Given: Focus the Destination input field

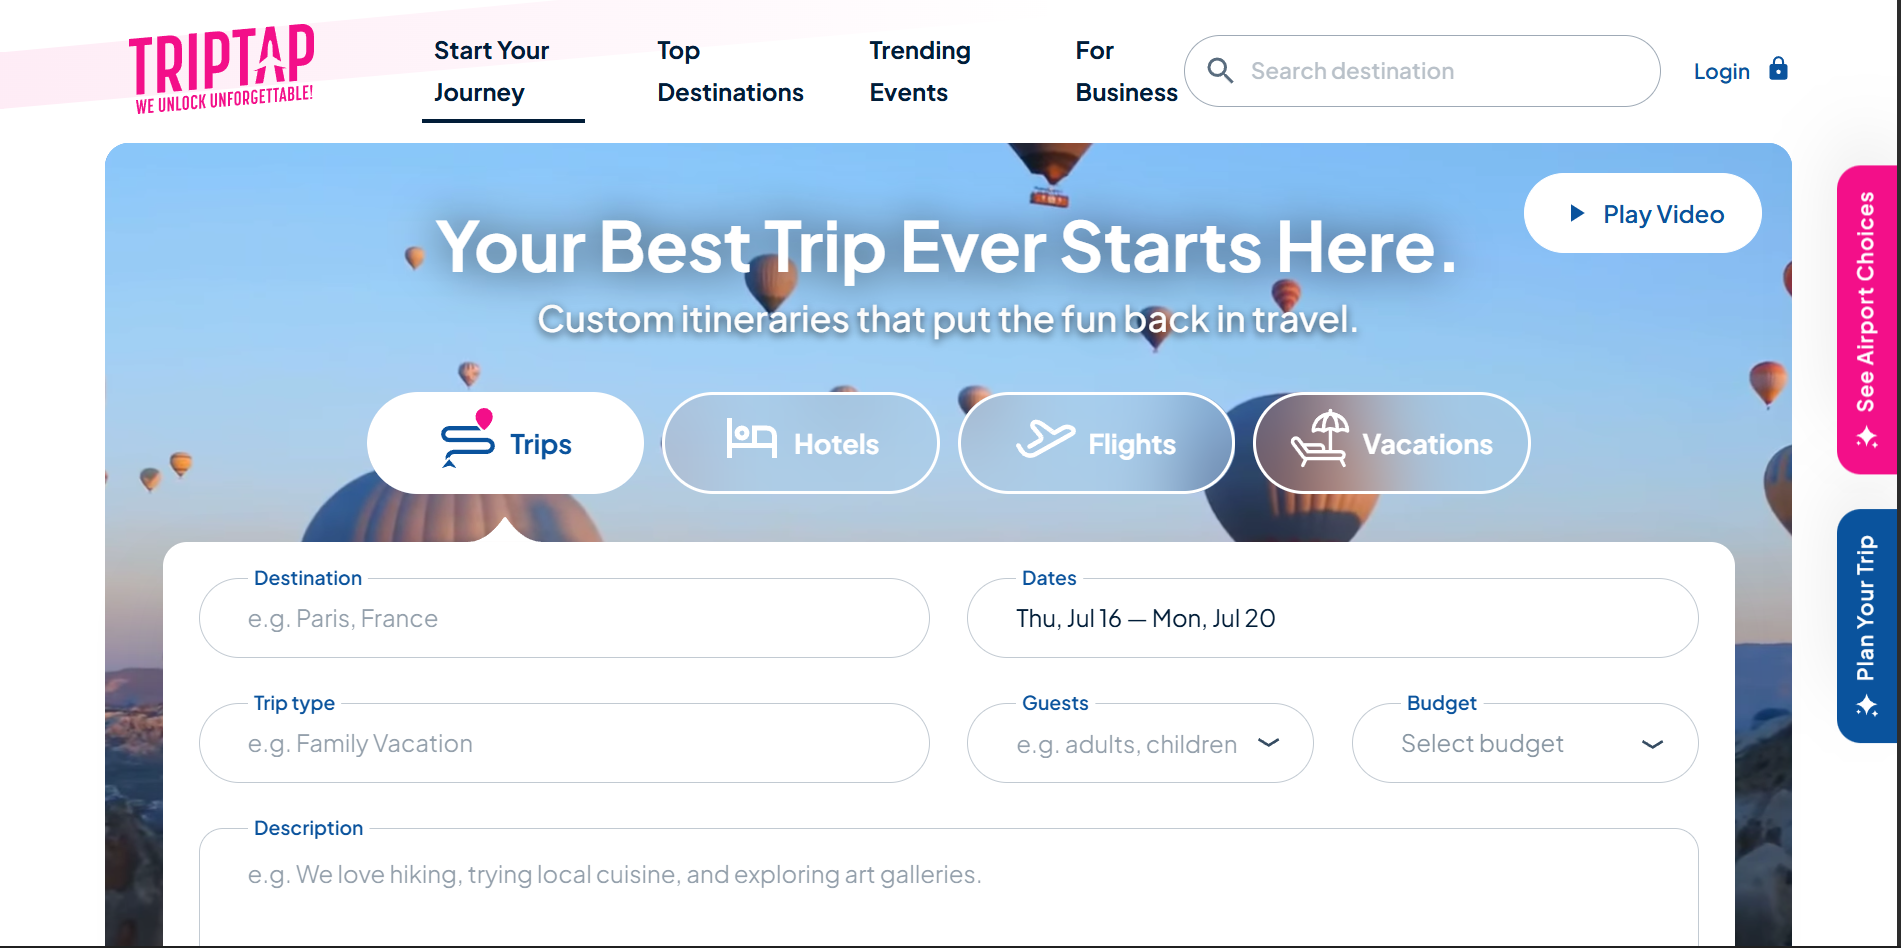Looking at the screenshot, I should 564,619.
